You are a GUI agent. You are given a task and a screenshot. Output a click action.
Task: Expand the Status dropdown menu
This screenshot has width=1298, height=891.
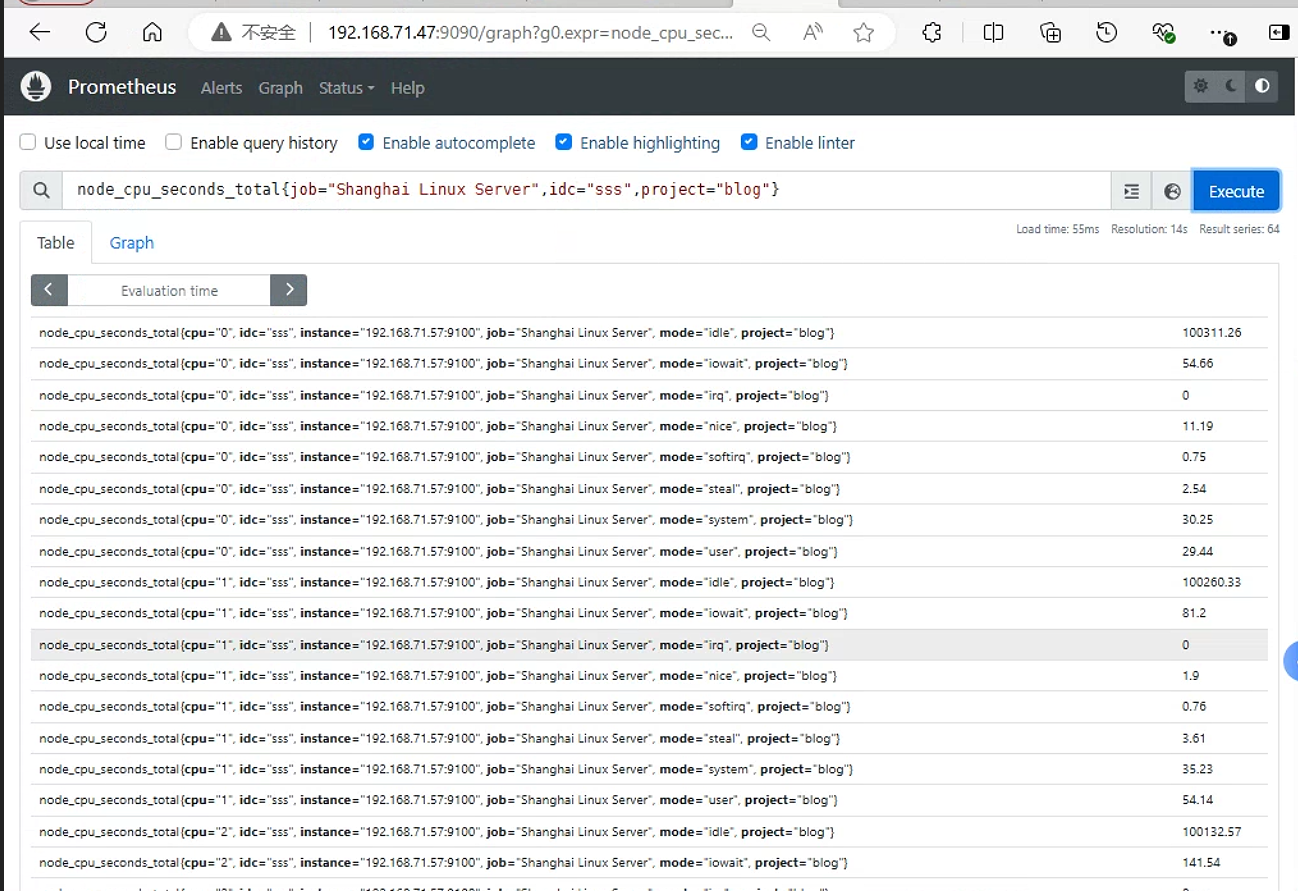346,88
